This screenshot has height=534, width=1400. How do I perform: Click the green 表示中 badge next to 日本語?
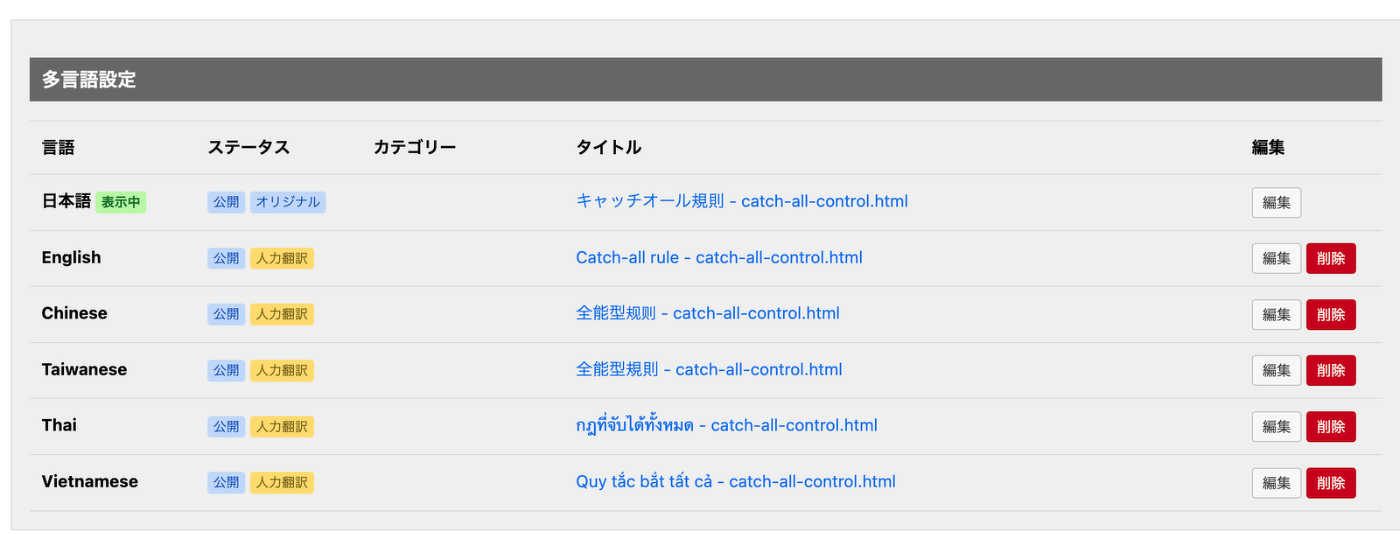121,202
